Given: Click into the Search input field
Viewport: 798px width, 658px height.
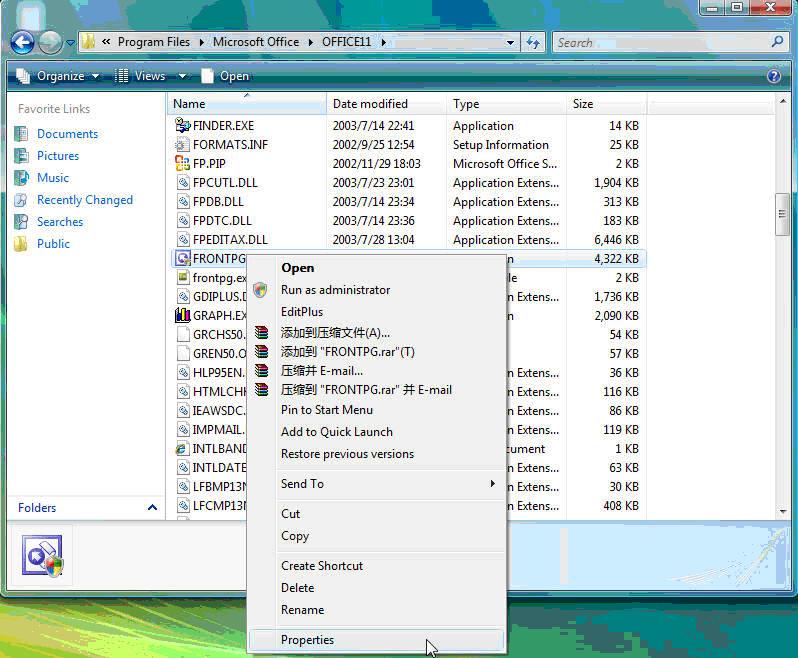Looking at the screenshot, I should tap(662, 42).
